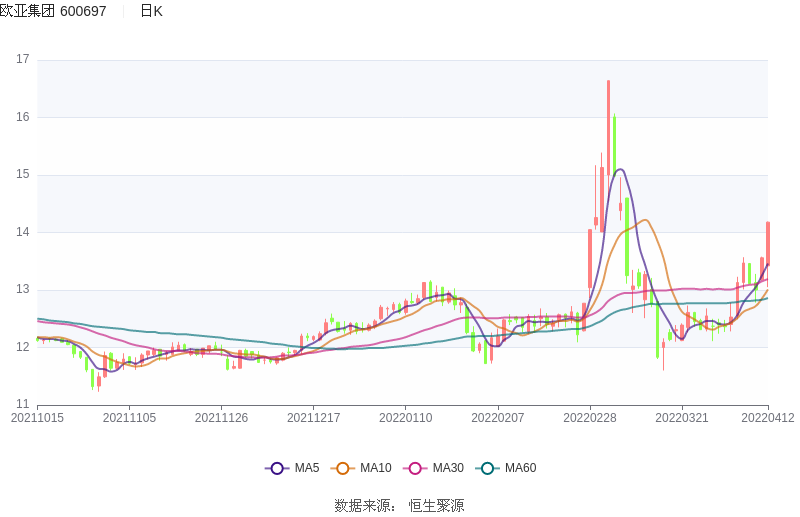Click the 欧亚集团 600697 stock title
Viewport: 800px width, 517px height.
53,11
